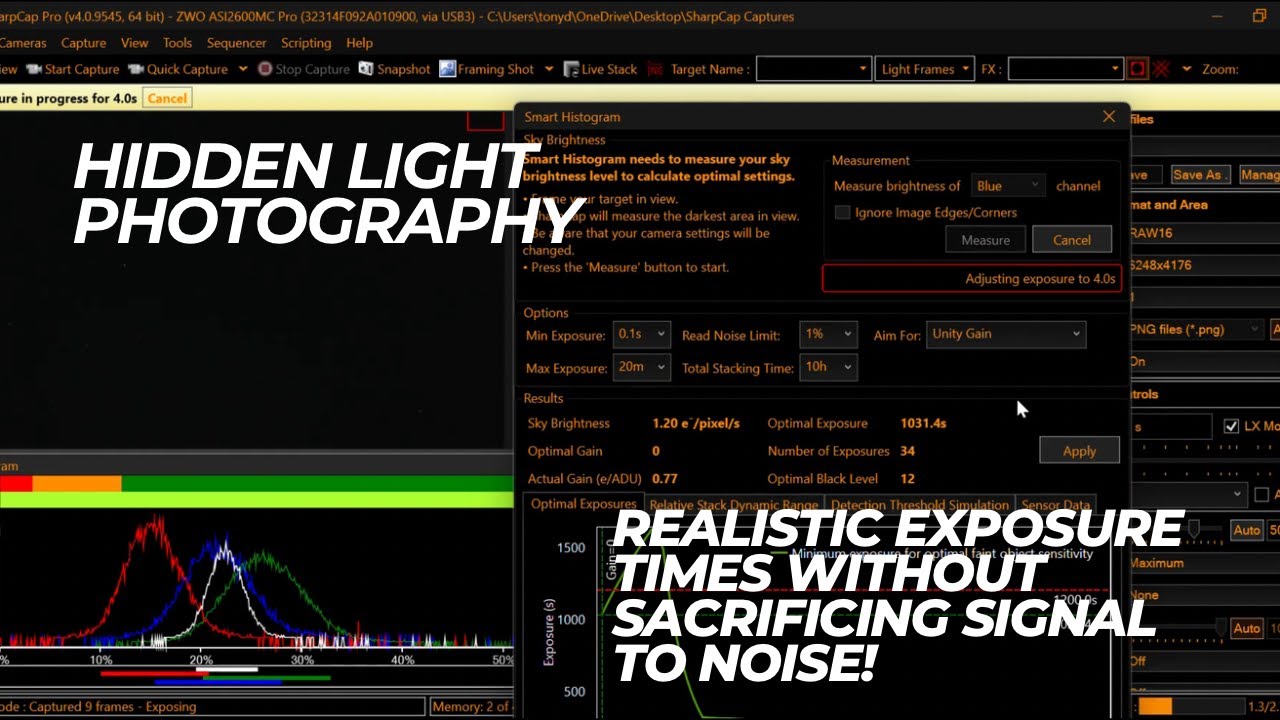Open the Detection Threshold Simulation tab
1280x720 pixels.
[920, 505]
